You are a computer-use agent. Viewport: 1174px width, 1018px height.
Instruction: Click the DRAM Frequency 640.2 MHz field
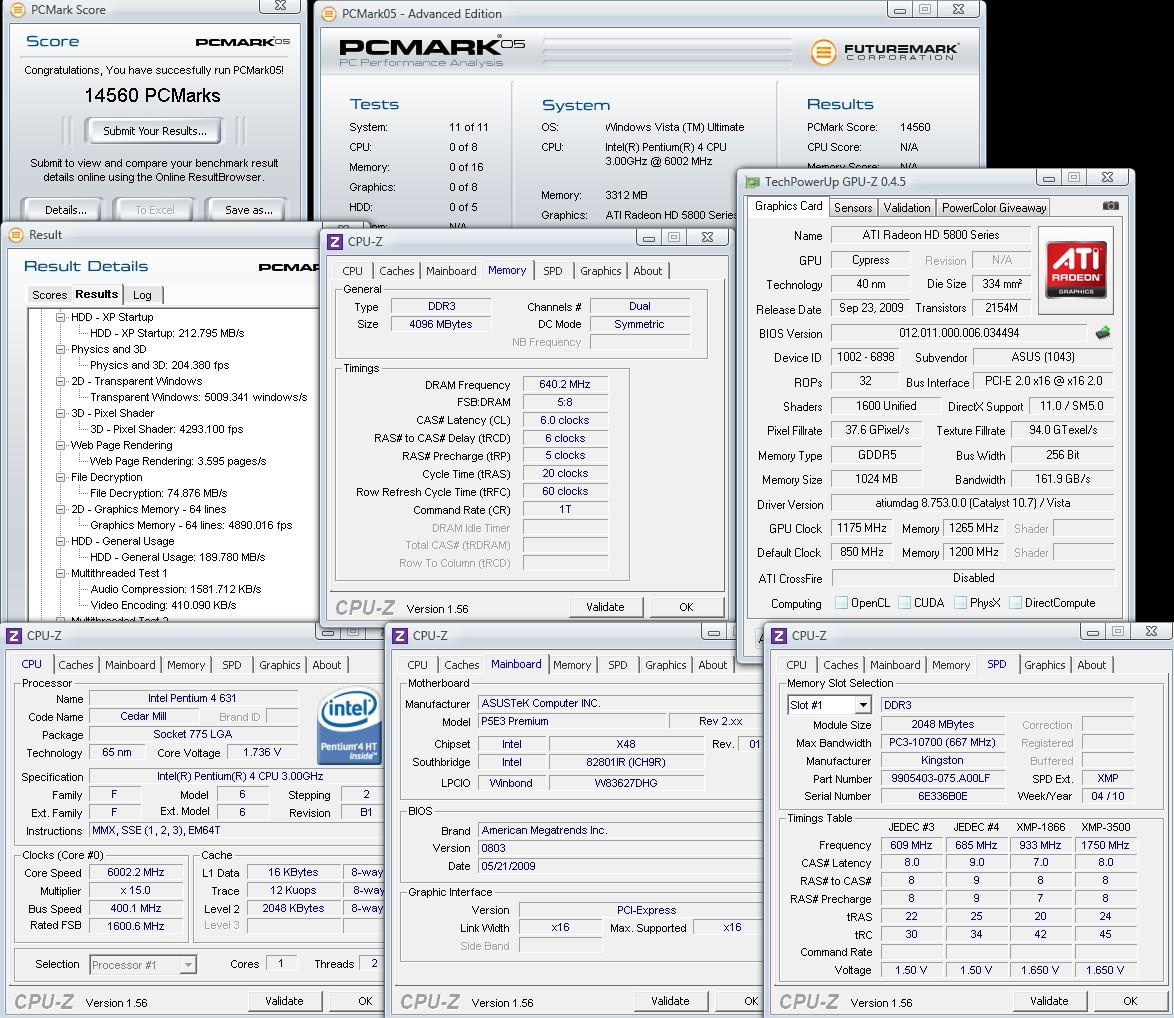565,385
